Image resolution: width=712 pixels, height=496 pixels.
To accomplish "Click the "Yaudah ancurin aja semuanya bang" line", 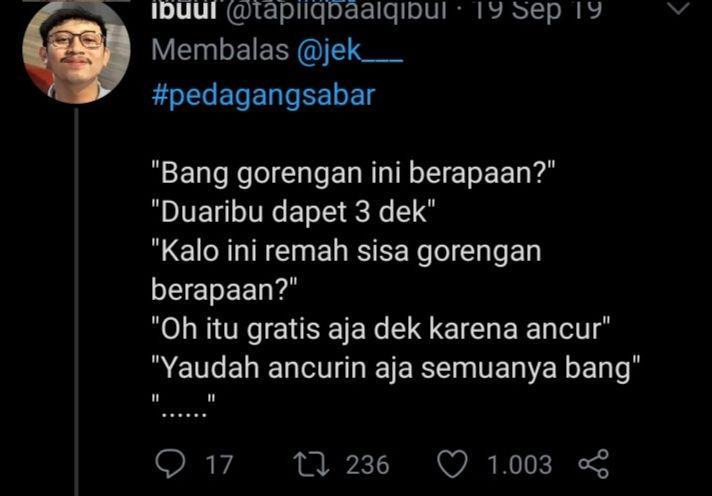I will coord(396,368).
